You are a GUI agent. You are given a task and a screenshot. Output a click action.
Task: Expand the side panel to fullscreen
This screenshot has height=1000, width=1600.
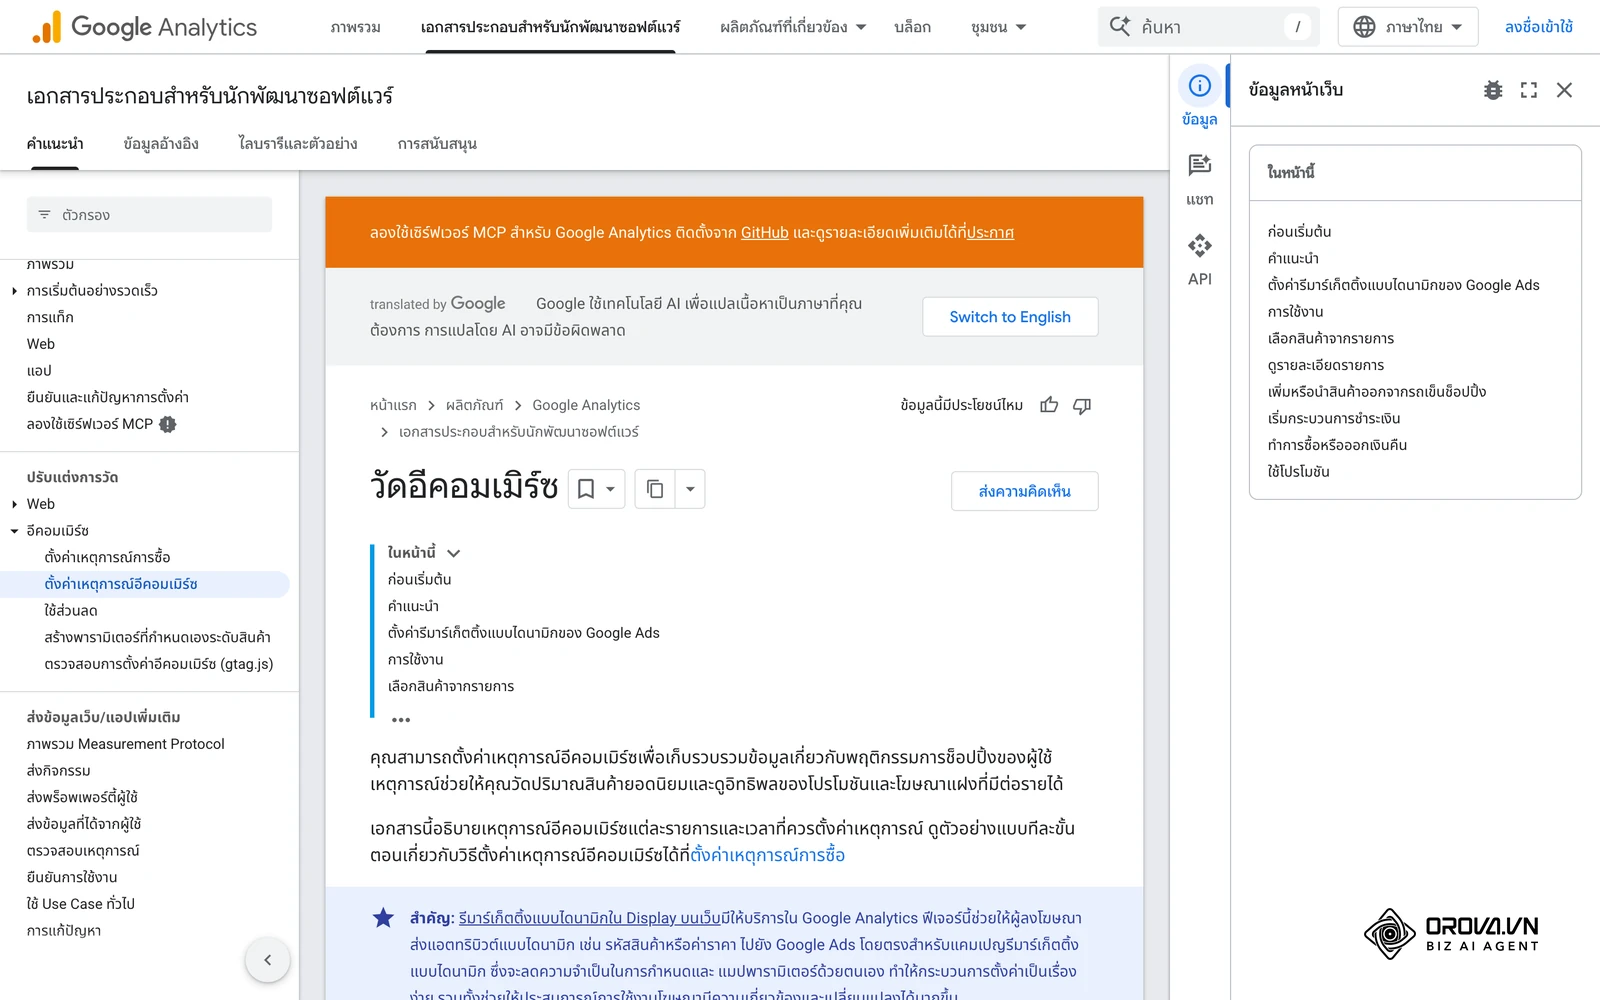[x=1529, y=90]
